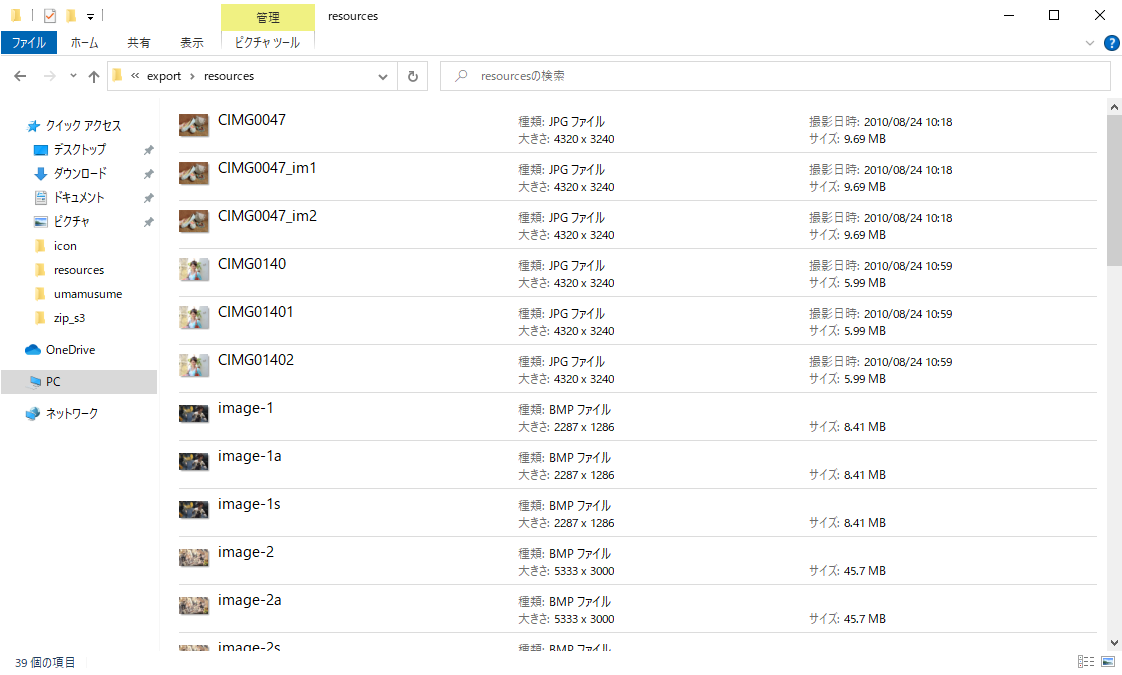
Task: Select the image-1a thumbnail
Action: pos(194,461)
